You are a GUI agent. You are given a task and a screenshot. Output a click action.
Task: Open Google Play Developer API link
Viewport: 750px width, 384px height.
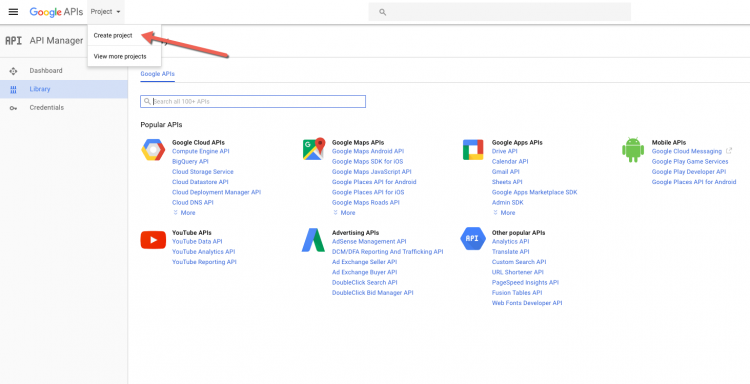point(689,172)
